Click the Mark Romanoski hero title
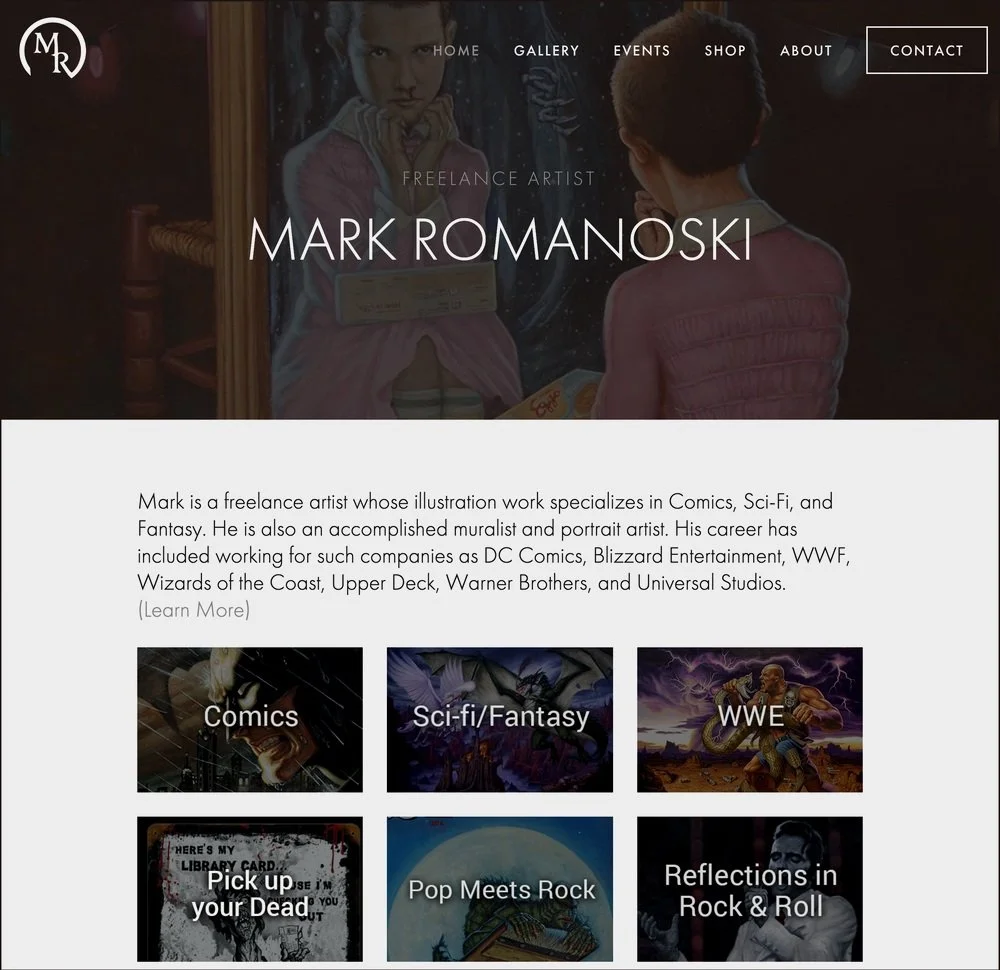 coord(500,240)
